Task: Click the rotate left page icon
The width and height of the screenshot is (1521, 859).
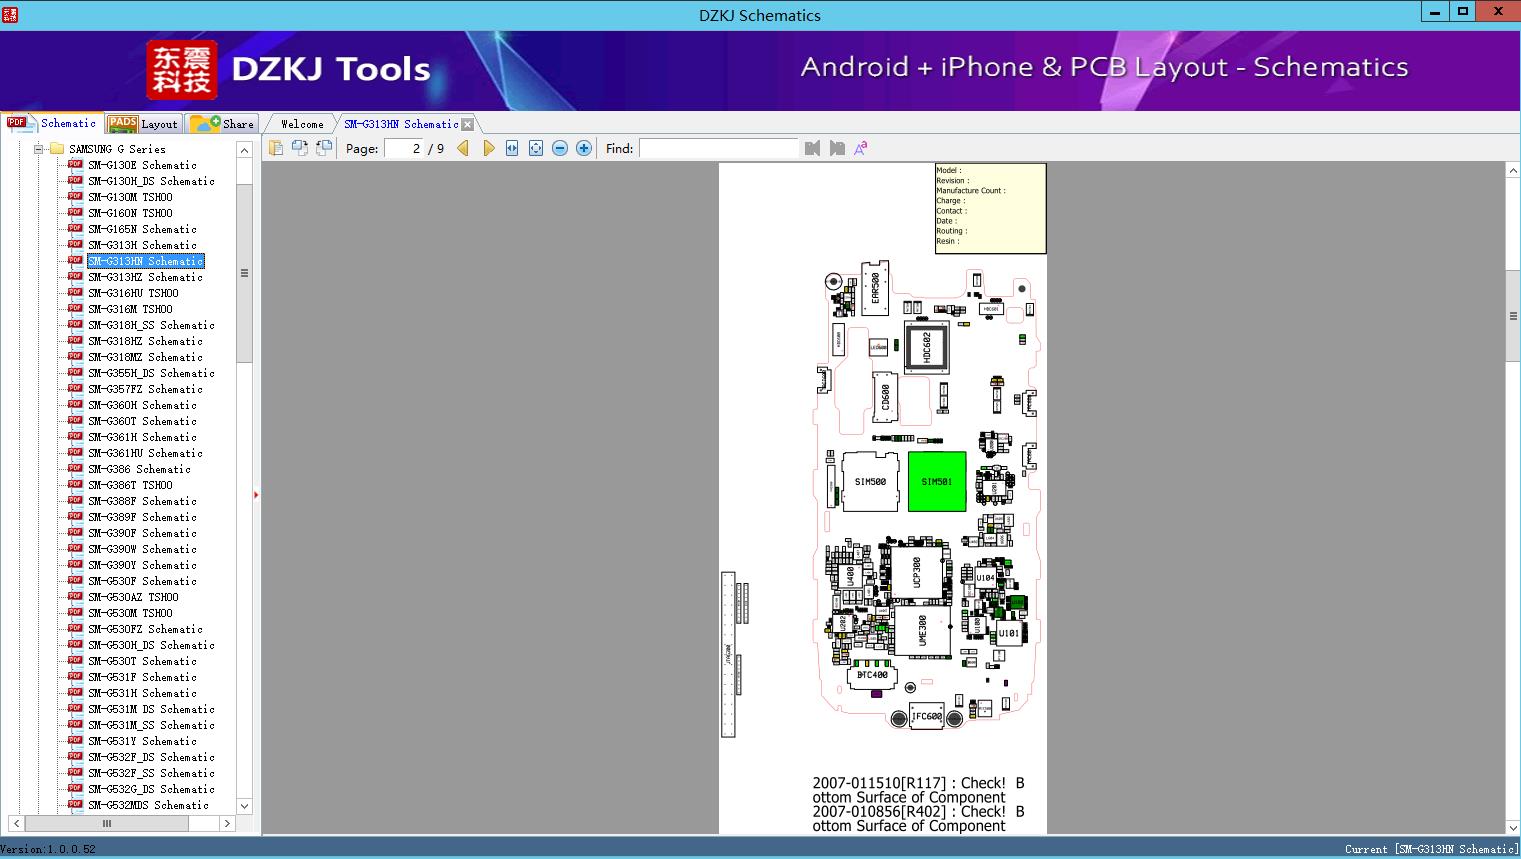Action: [300, 148]
